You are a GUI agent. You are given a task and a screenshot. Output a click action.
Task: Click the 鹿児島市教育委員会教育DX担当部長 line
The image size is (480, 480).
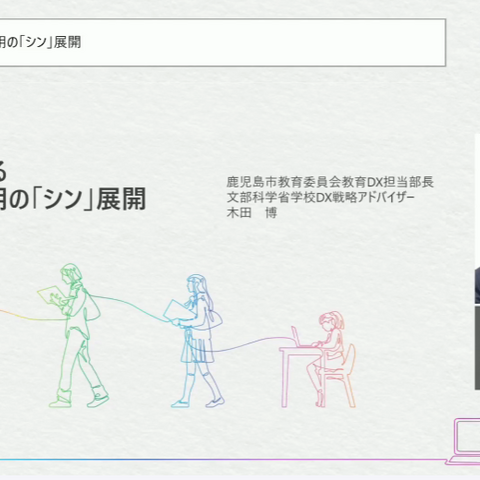tap(330, 182)
